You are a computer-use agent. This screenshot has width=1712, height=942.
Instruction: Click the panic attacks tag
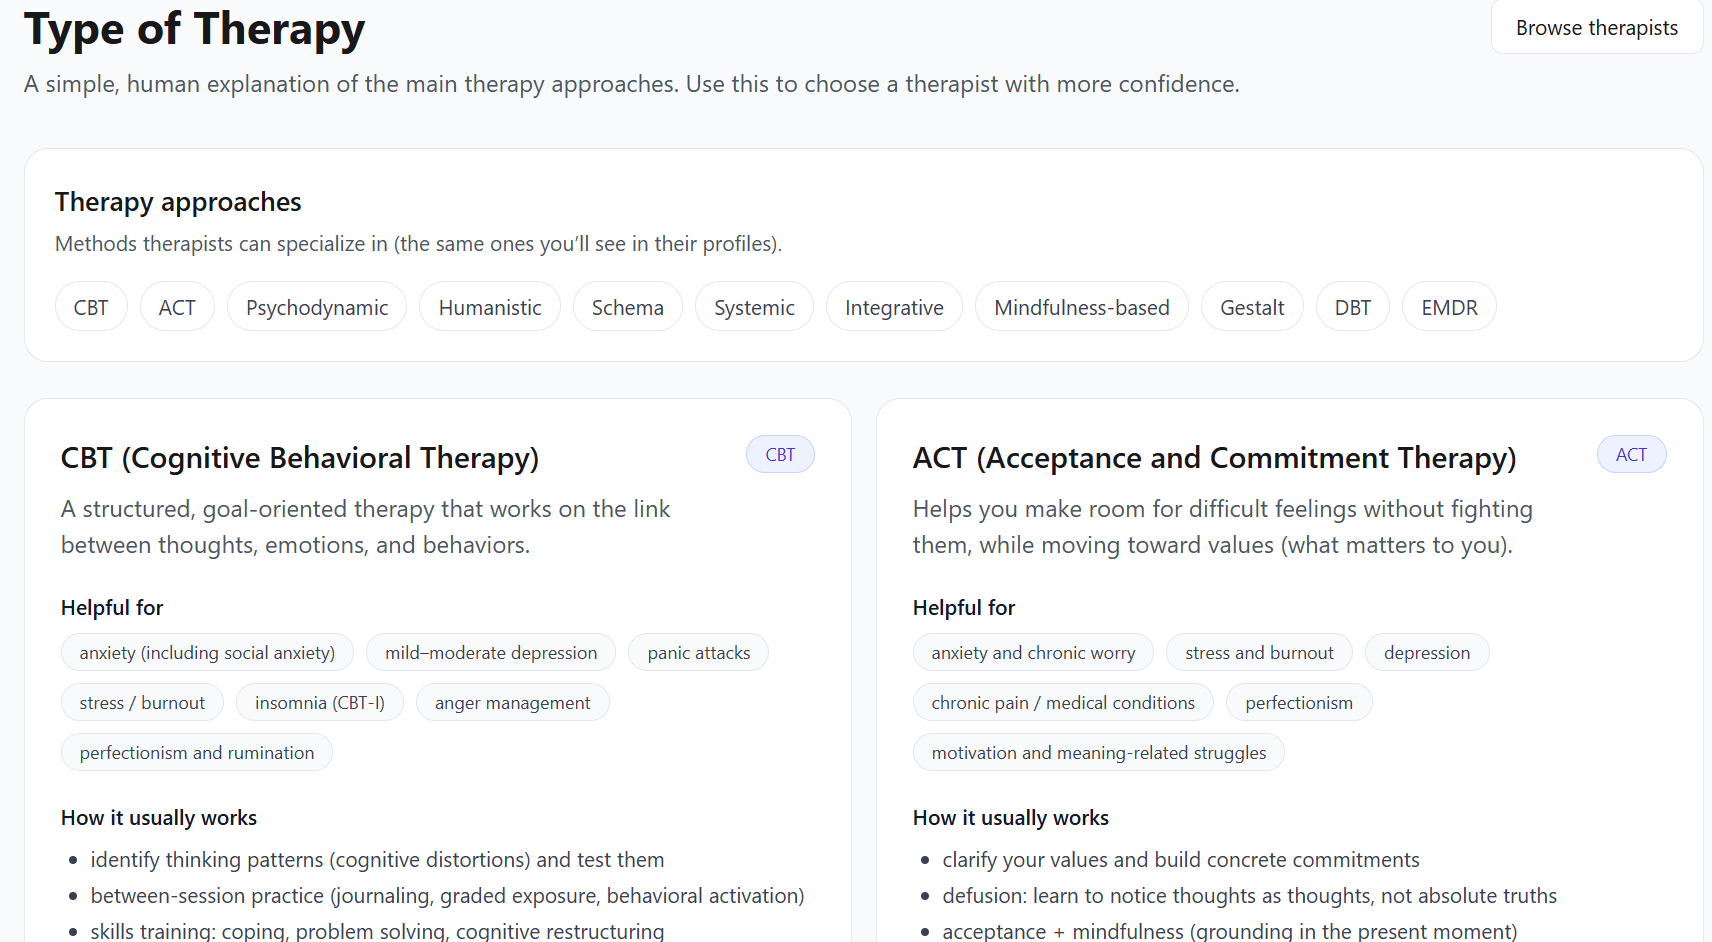(x=698, y=653)
